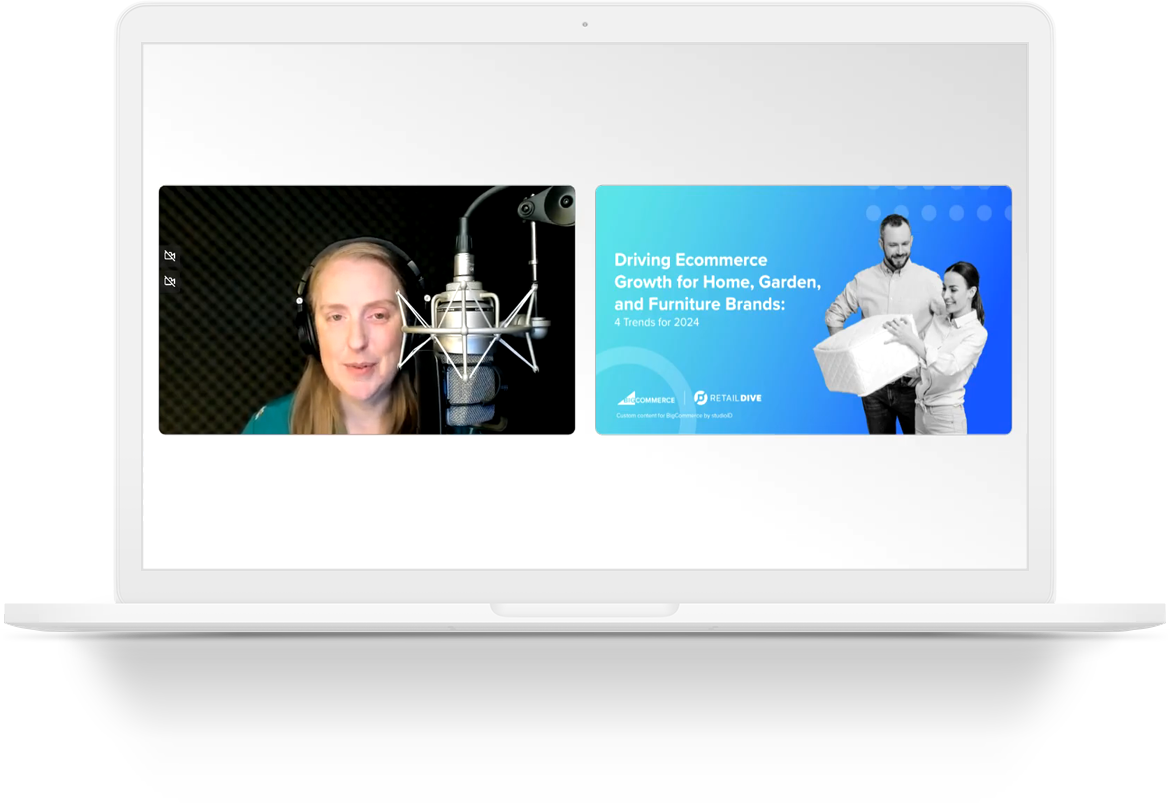The height and width of the screenshot is (803, 1170).
Task: Click "Custom content for BigCommerce by studioID" text
Action: (x=674, y=416)
